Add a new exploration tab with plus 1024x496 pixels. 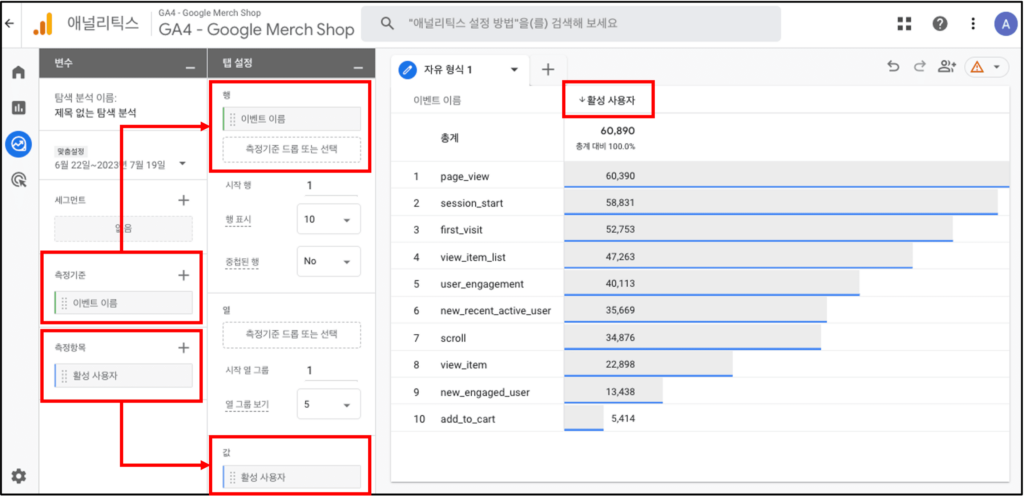548,69
